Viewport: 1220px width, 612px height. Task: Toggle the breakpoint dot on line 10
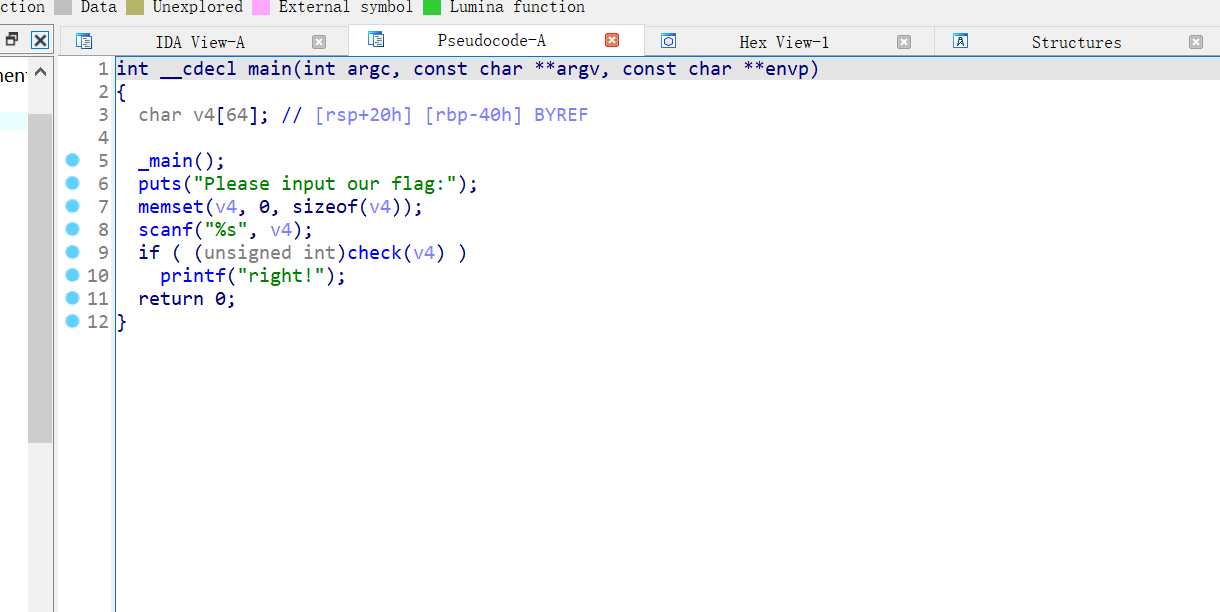(71, 275)
